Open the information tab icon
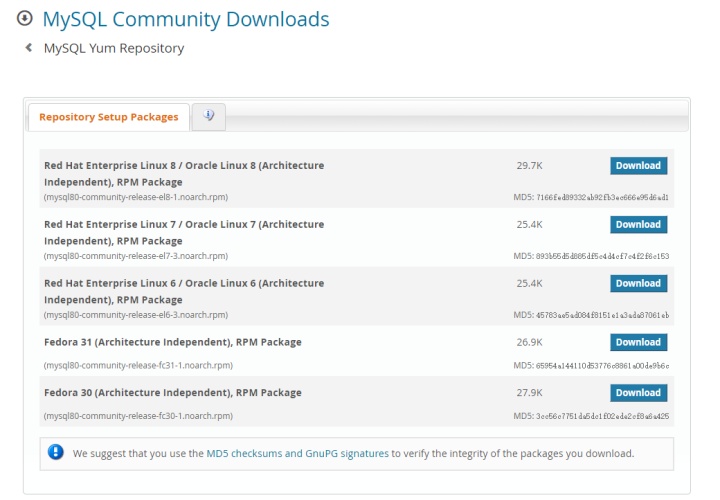Image resolution: width=720 pixels, height=500 pixels. tap(208, 117)
